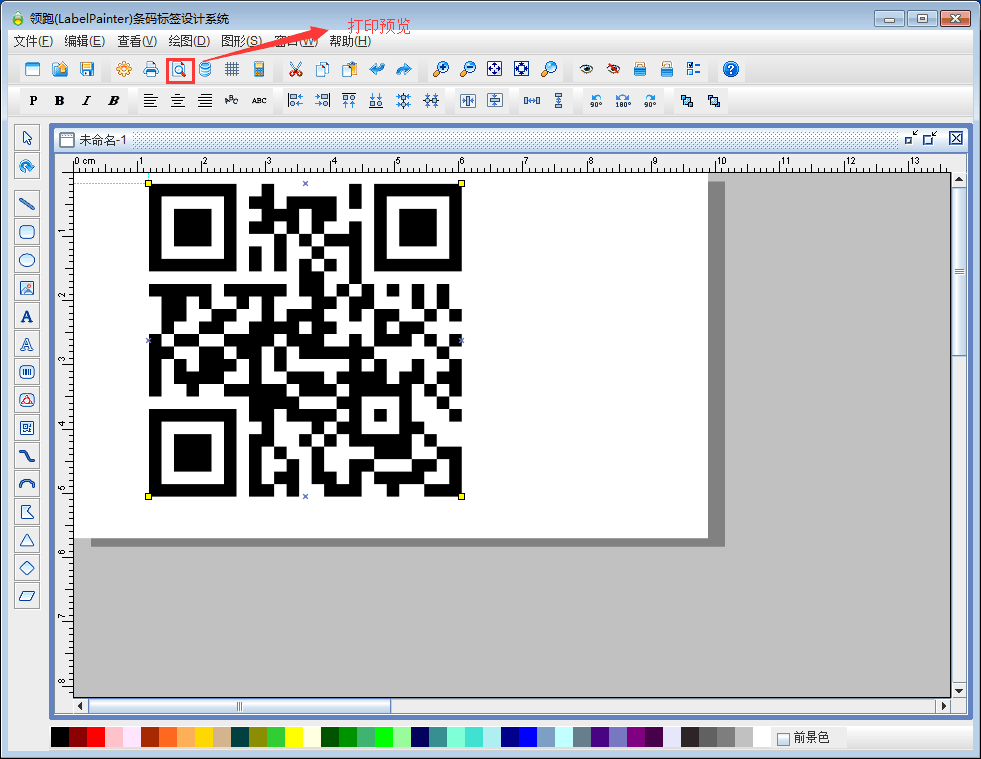
Task: Save the label with the floppy disk icon
Action: [87, 69]
